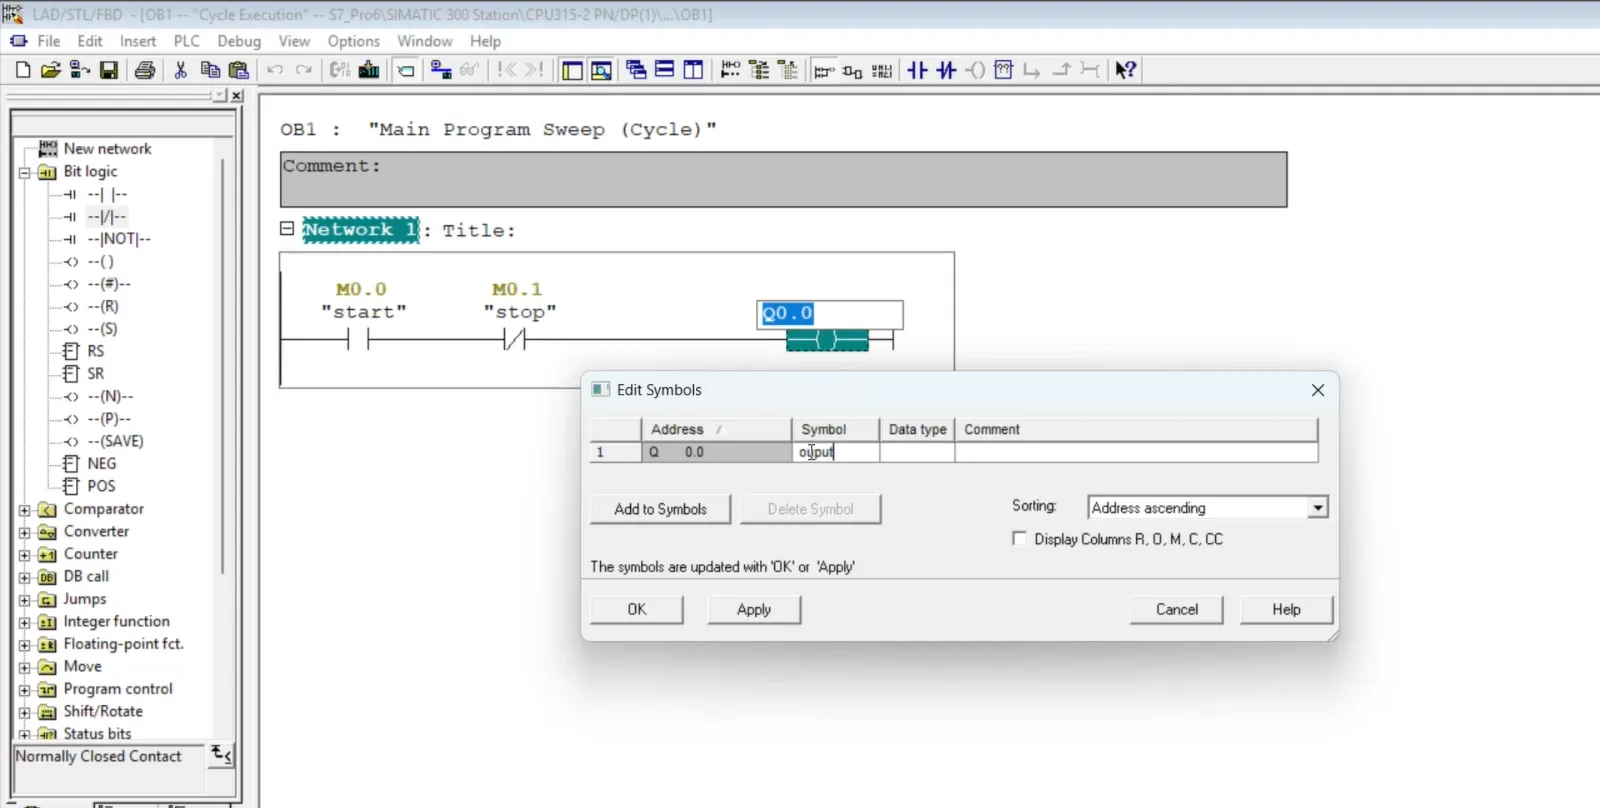Click the Open folder toolbar icon
This screenshot has width=1600, height=808.
(51, 70)
